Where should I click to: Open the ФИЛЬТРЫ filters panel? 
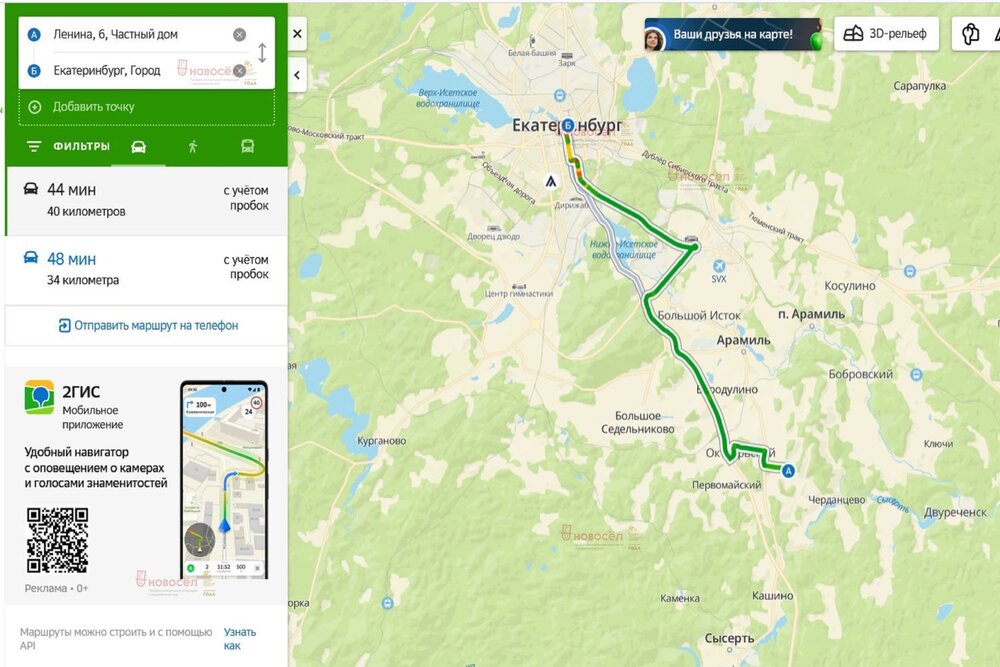68,147
